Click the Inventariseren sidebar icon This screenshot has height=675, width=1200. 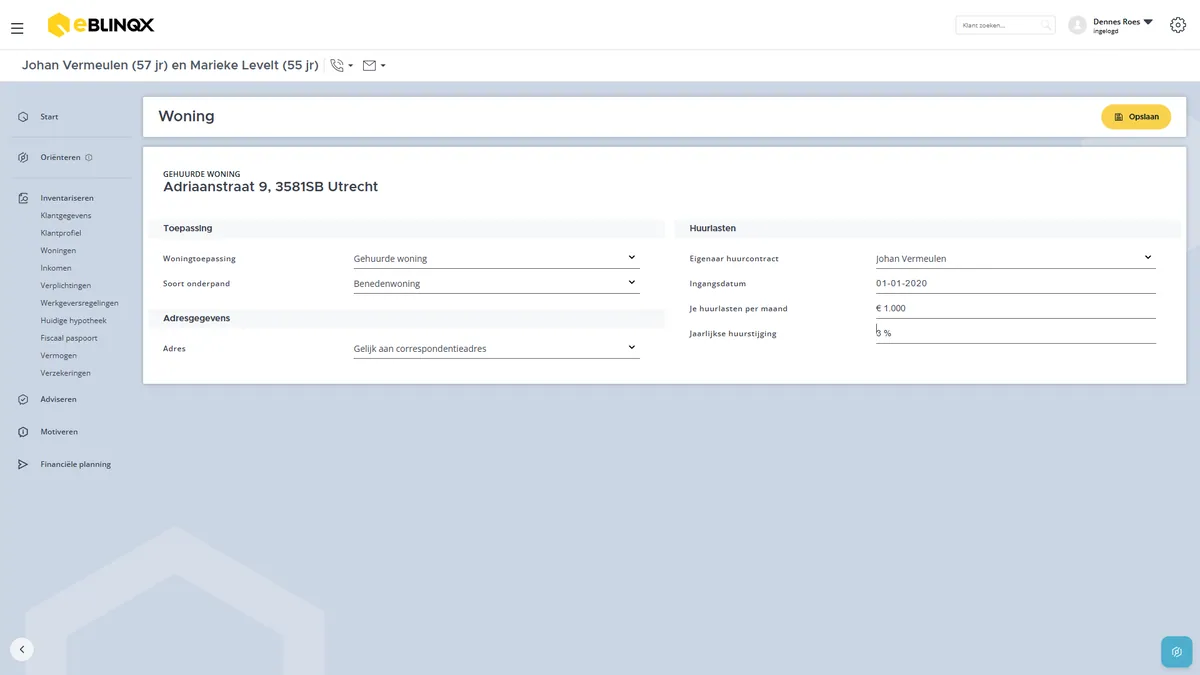(x=23, y=198)
